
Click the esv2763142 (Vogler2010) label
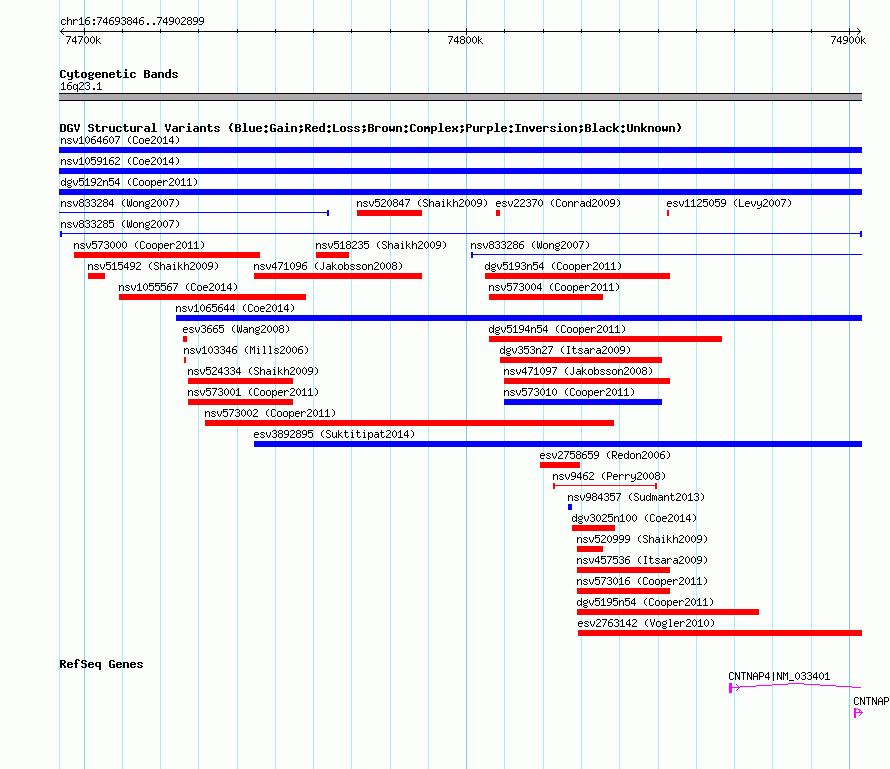pos(646,623)
